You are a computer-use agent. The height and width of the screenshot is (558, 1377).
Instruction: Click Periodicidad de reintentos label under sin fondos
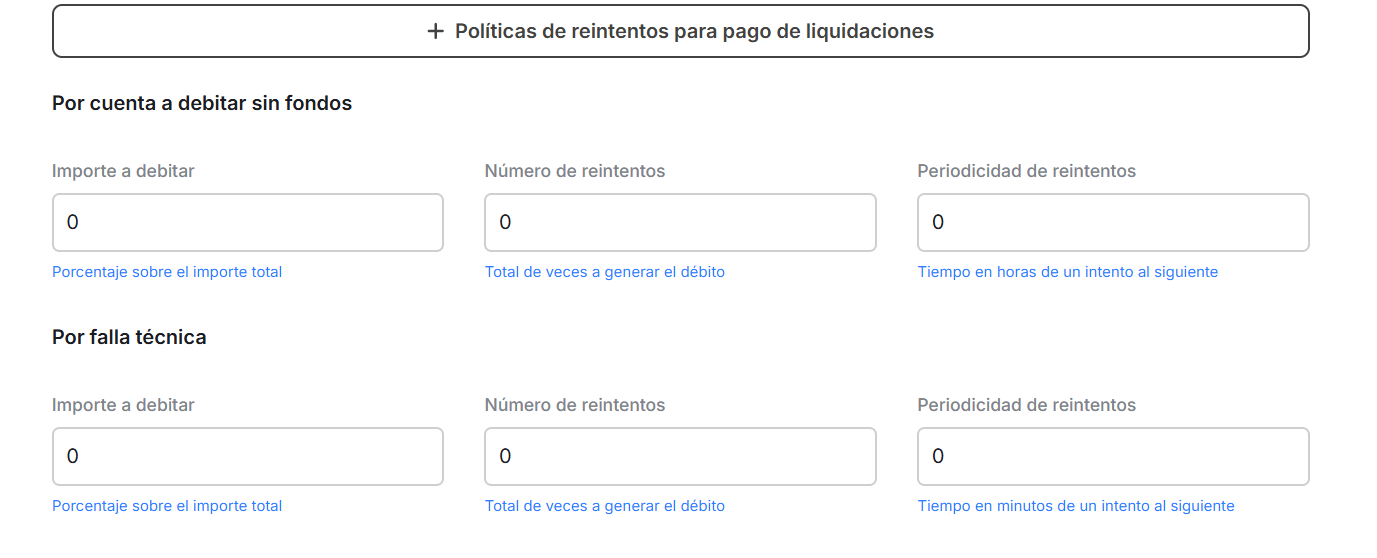tap(1027, 171)
